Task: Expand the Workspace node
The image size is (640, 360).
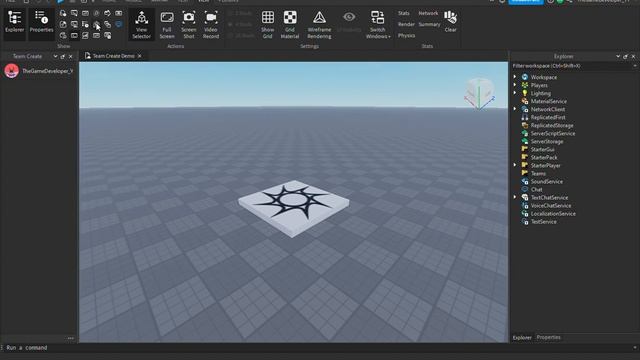Action: [x=515, y=77]
